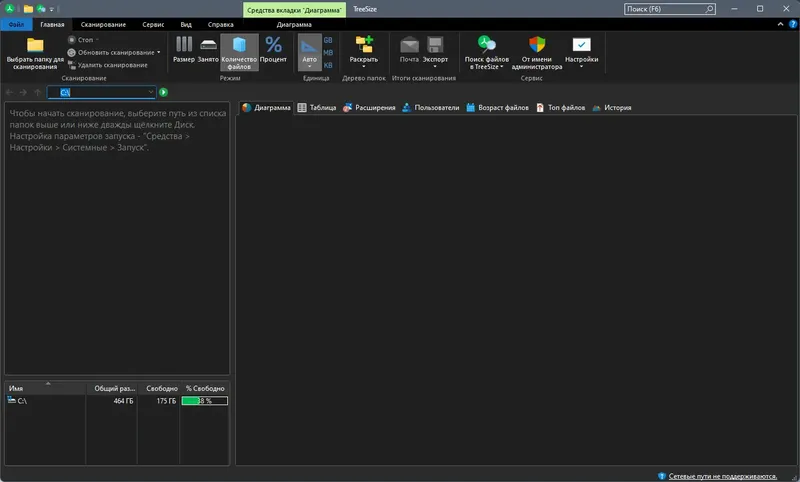Open the quick access toolbar customize arrow

pos(52,9)
